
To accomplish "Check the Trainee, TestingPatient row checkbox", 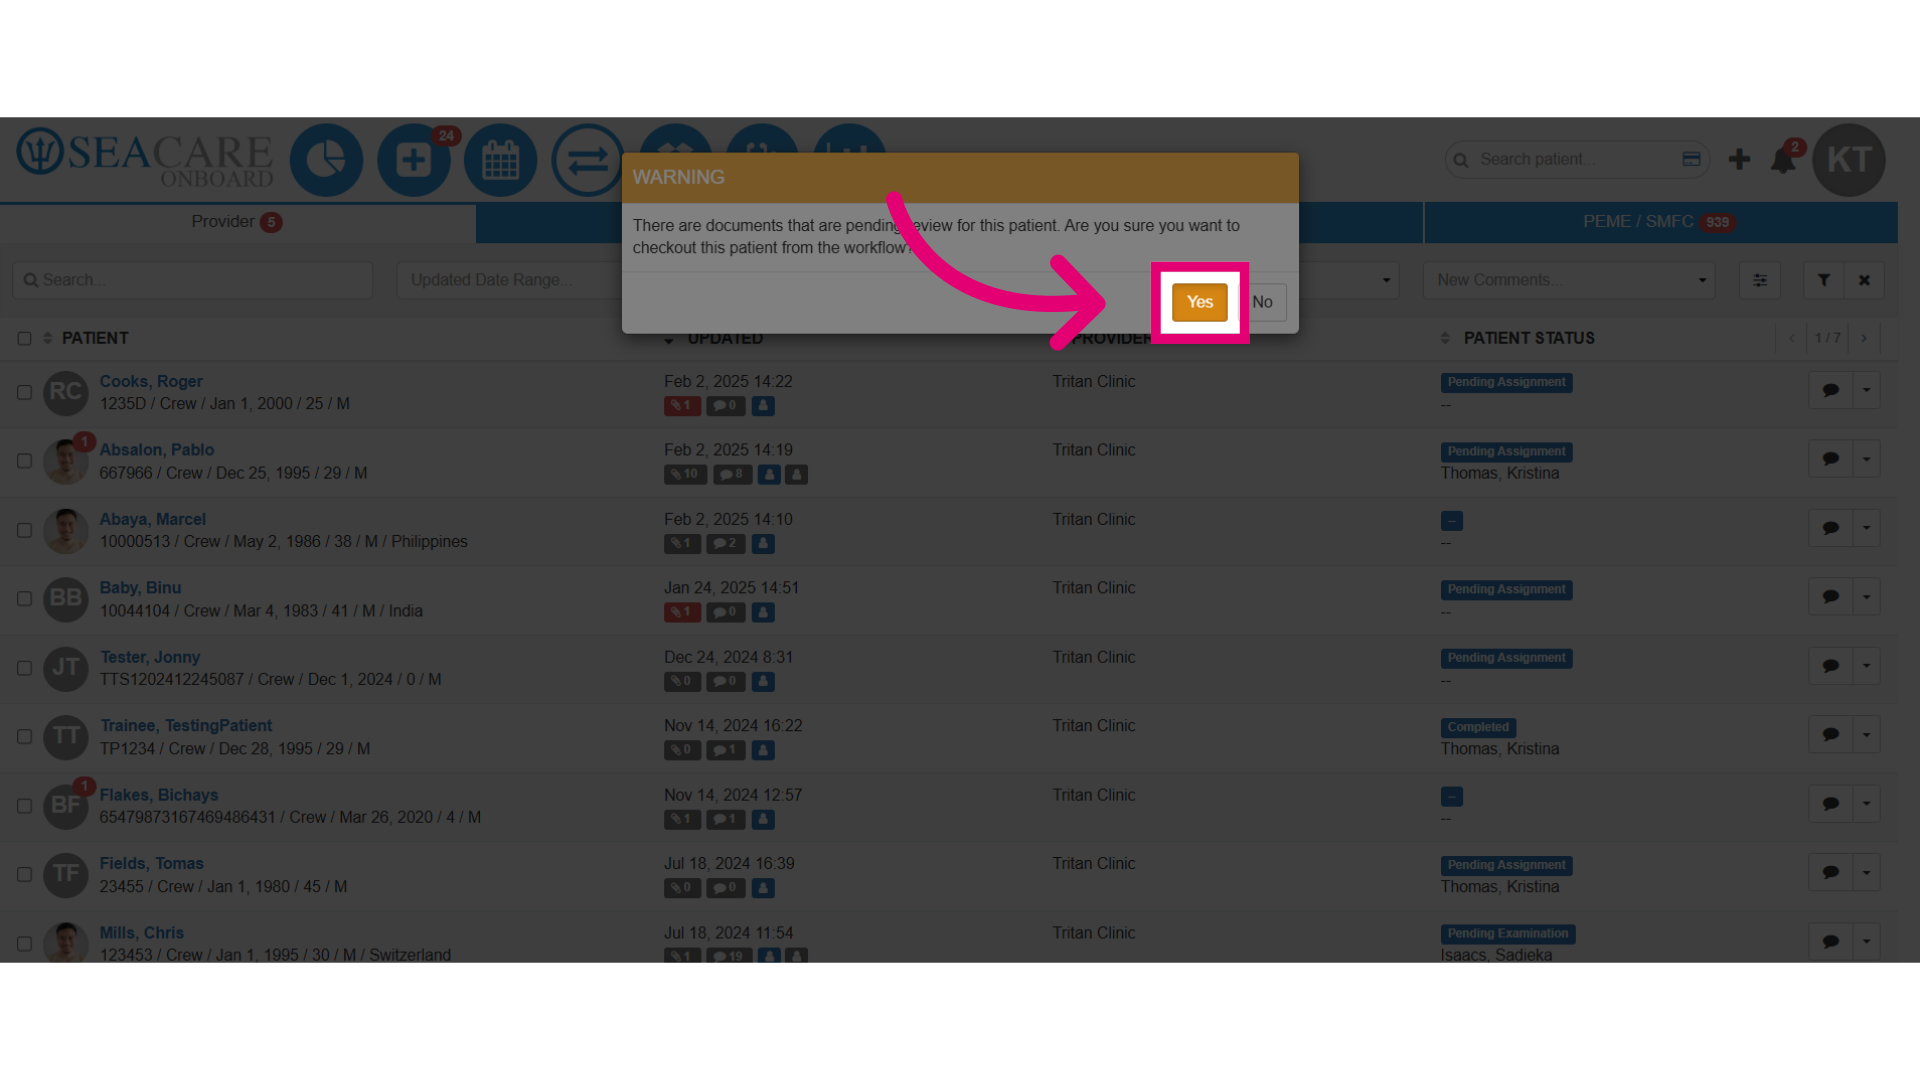I will [24, 737].
